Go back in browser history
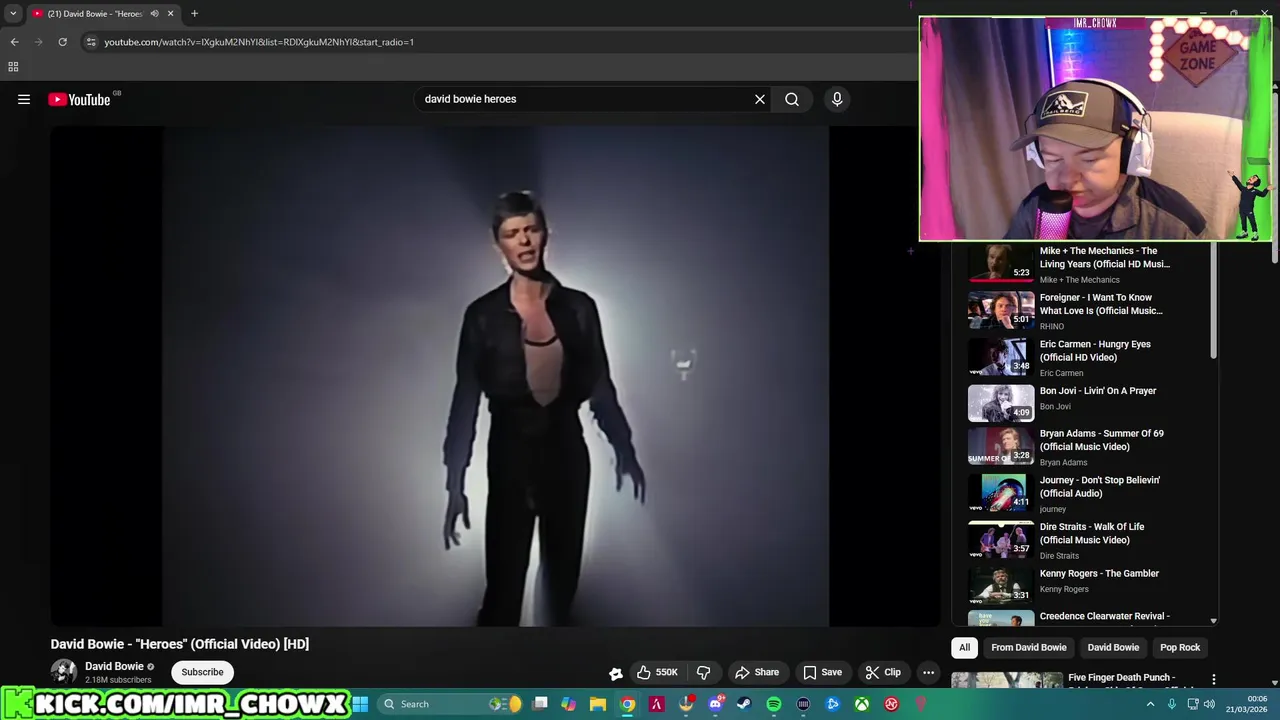This screenshot has height=720, width=1280. click(x=14, y=42)
